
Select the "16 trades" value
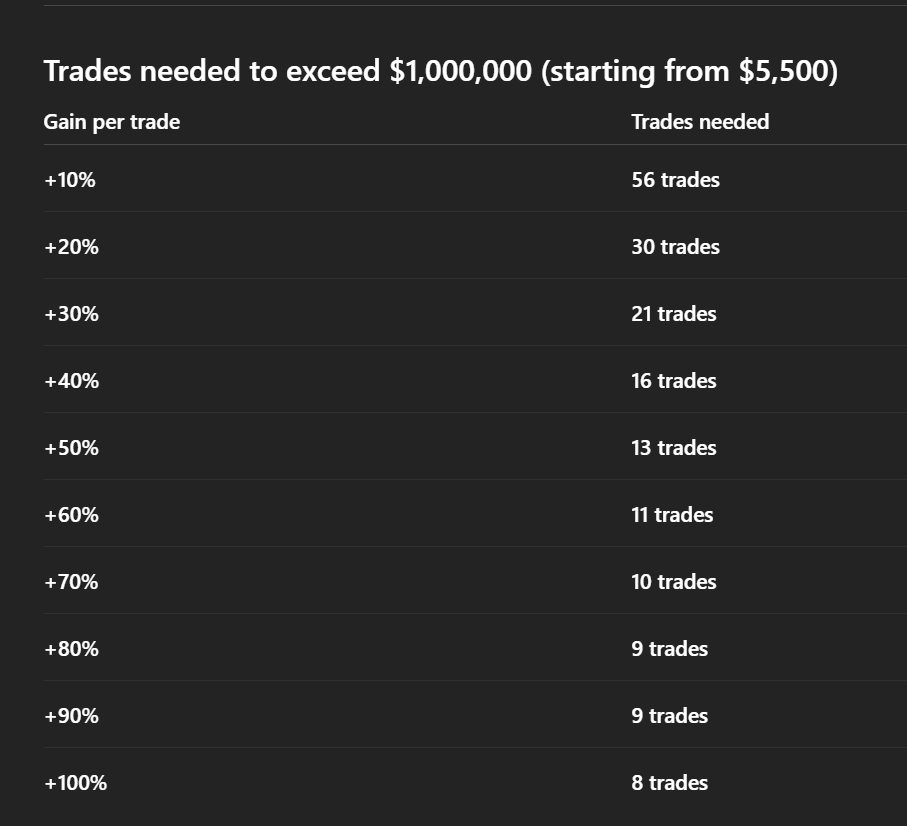[x=674, y=381]
